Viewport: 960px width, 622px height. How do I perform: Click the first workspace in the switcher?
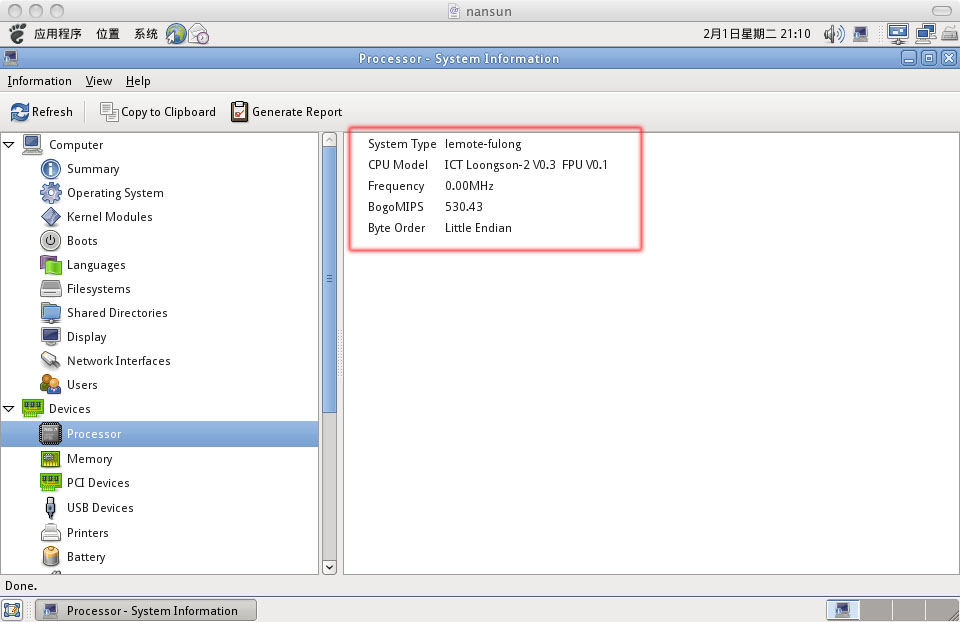(842, 610)
